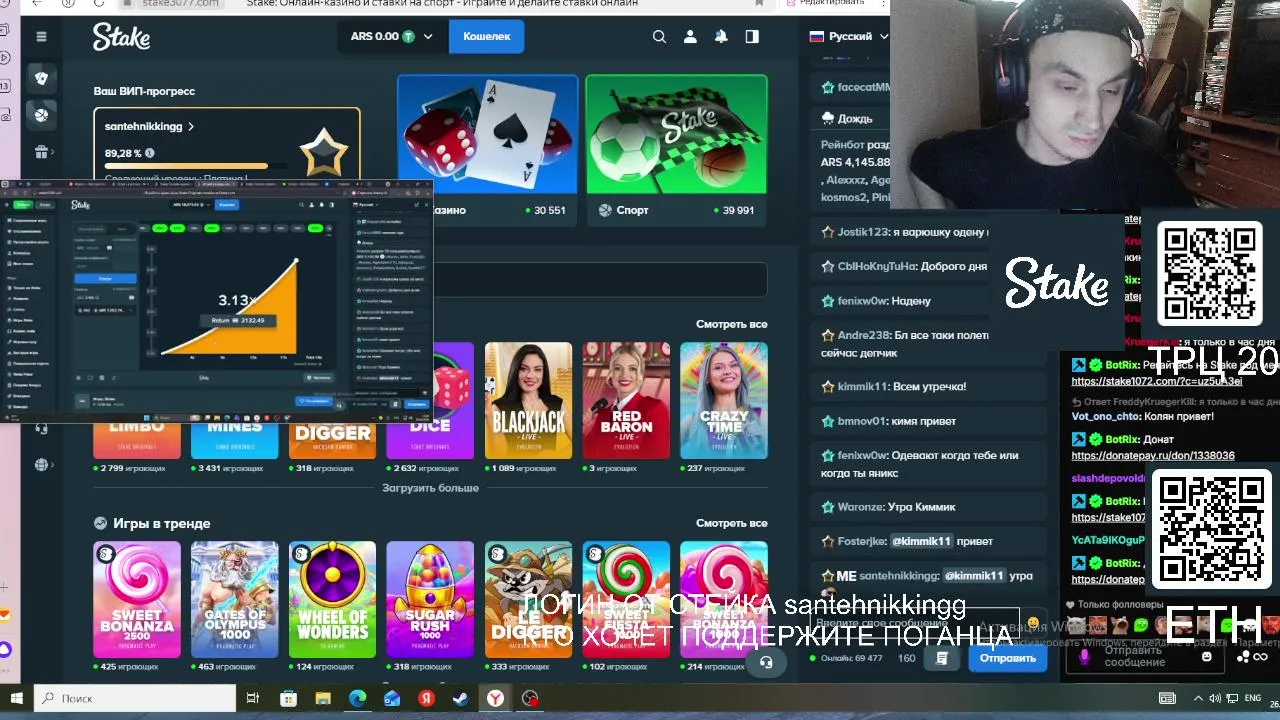This screenshot has width=1280, height=720.
Task: Open the Blackjack Live game tile
Action: point(528,400)
